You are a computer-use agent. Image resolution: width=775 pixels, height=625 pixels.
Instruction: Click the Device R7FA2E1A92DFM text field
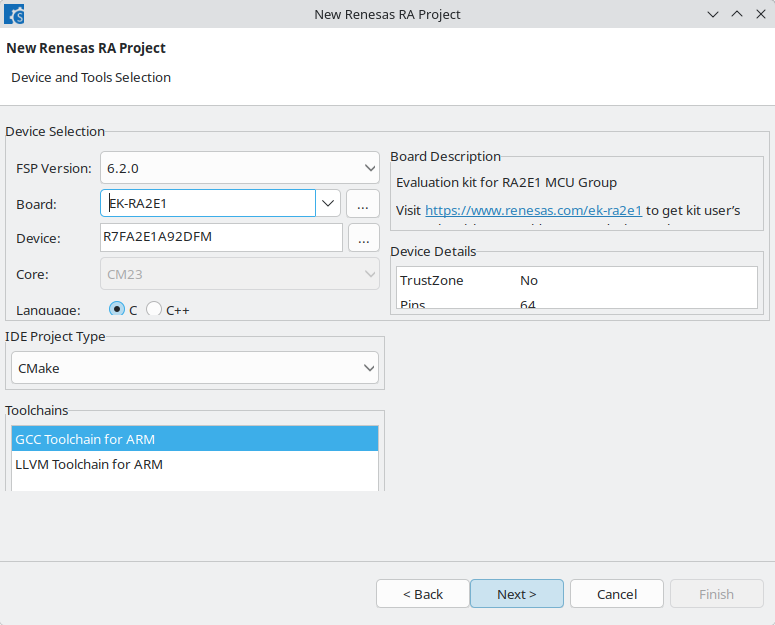click(221, 237)
